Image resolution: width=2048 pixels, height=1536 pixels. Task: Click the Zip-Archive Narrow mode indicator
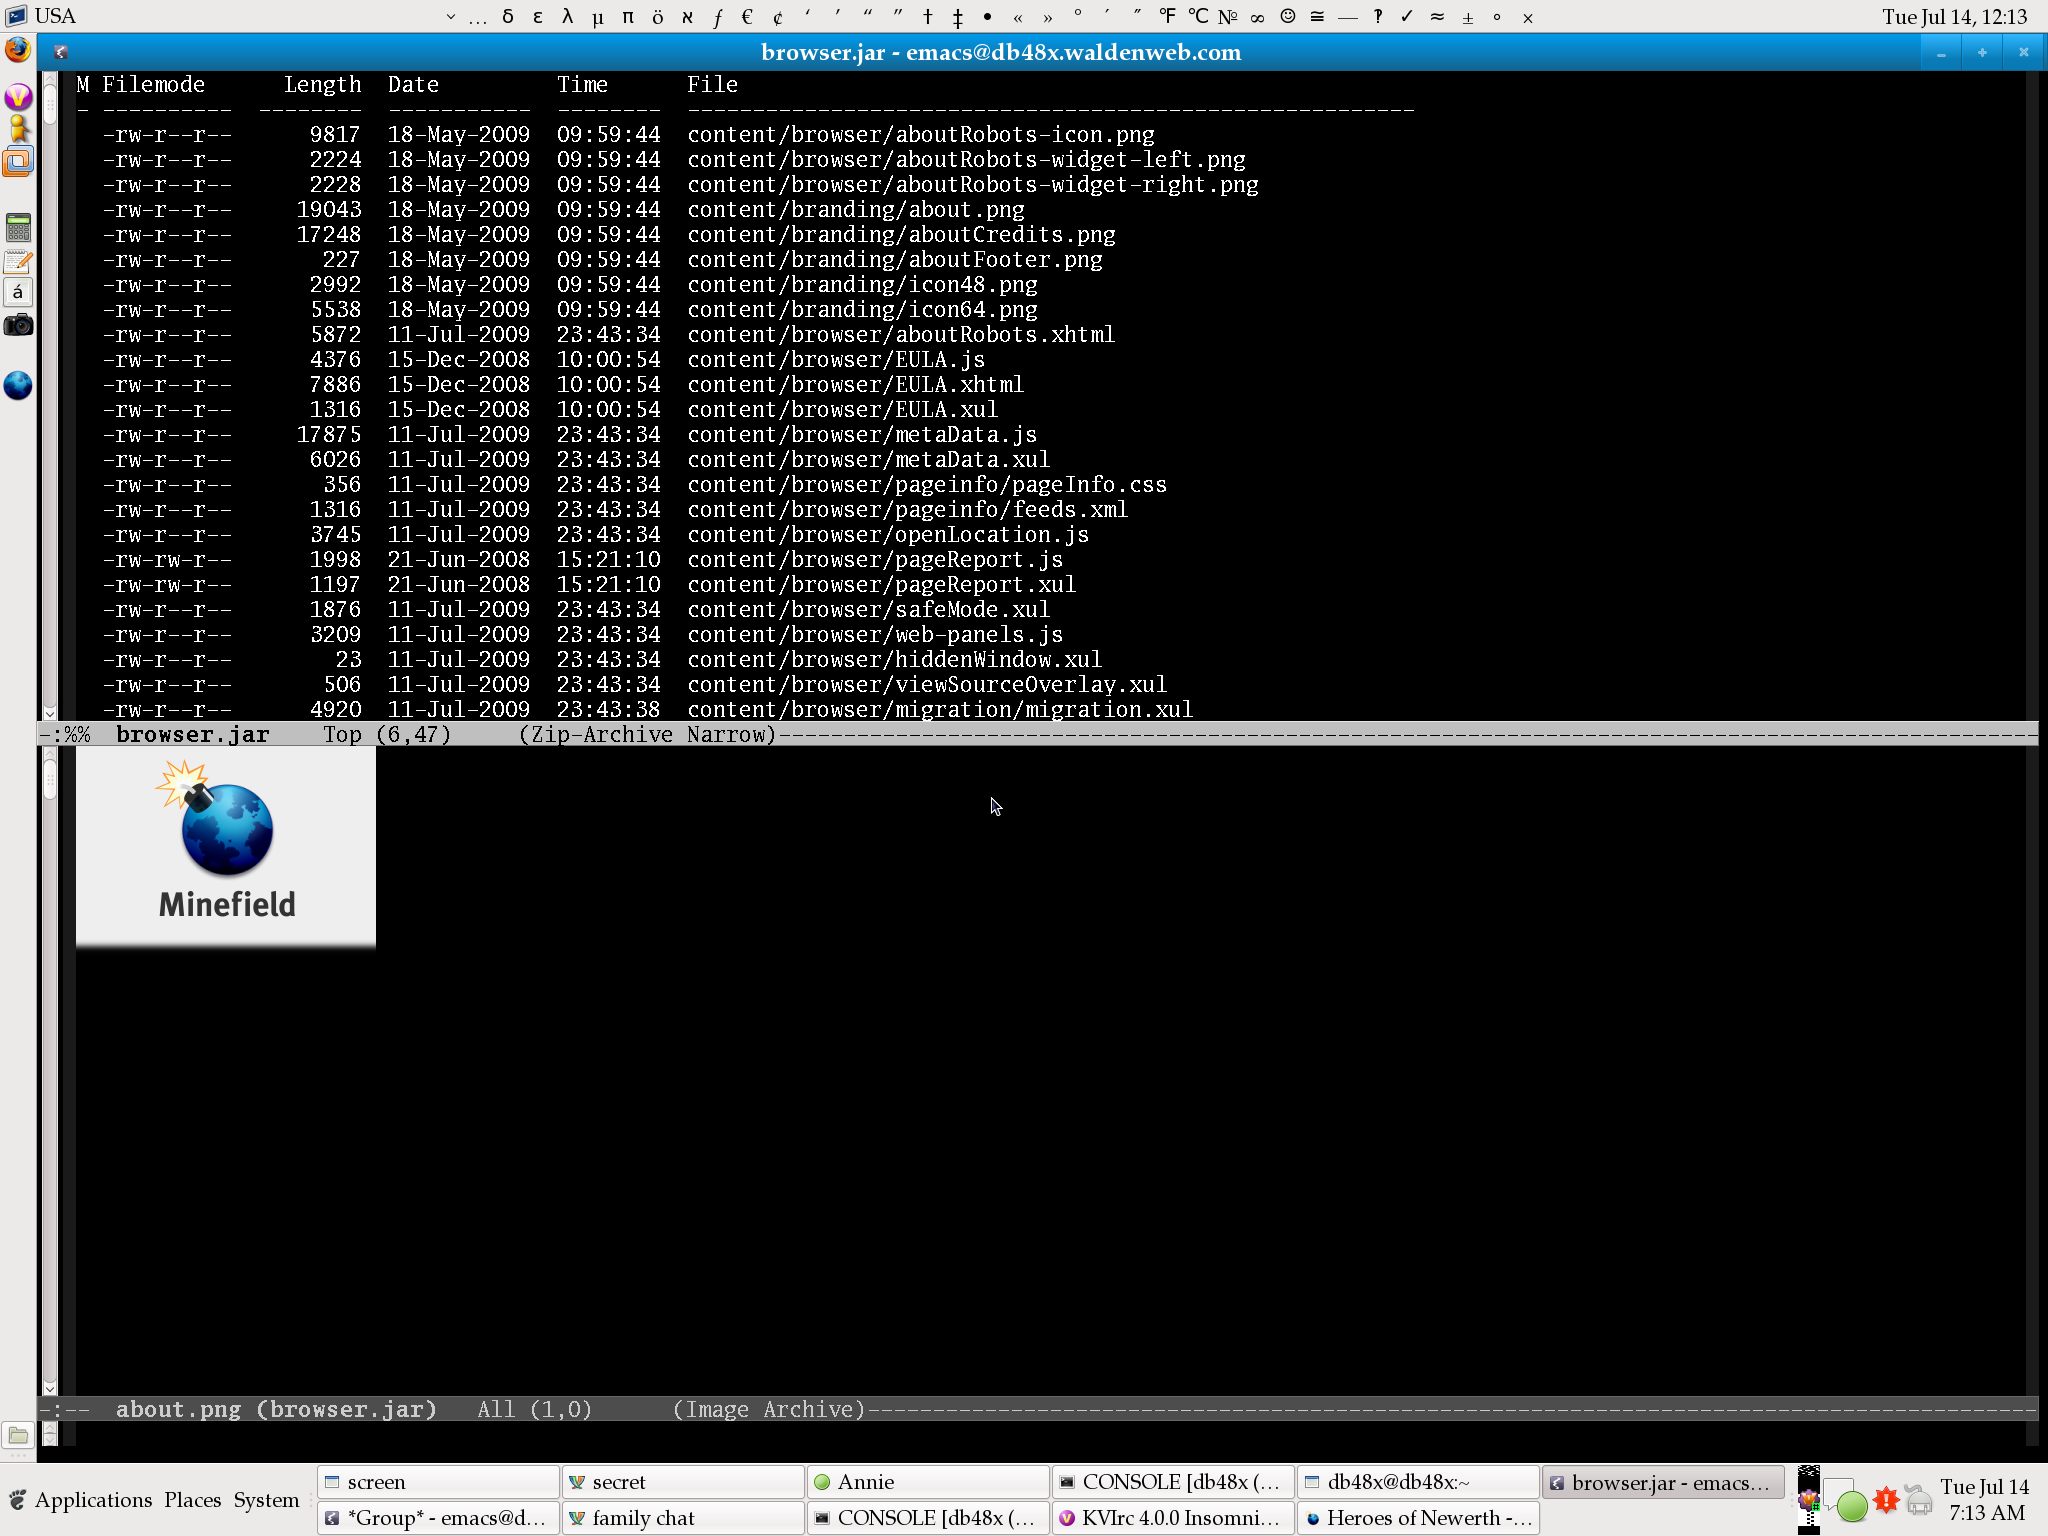pos(648,734)
